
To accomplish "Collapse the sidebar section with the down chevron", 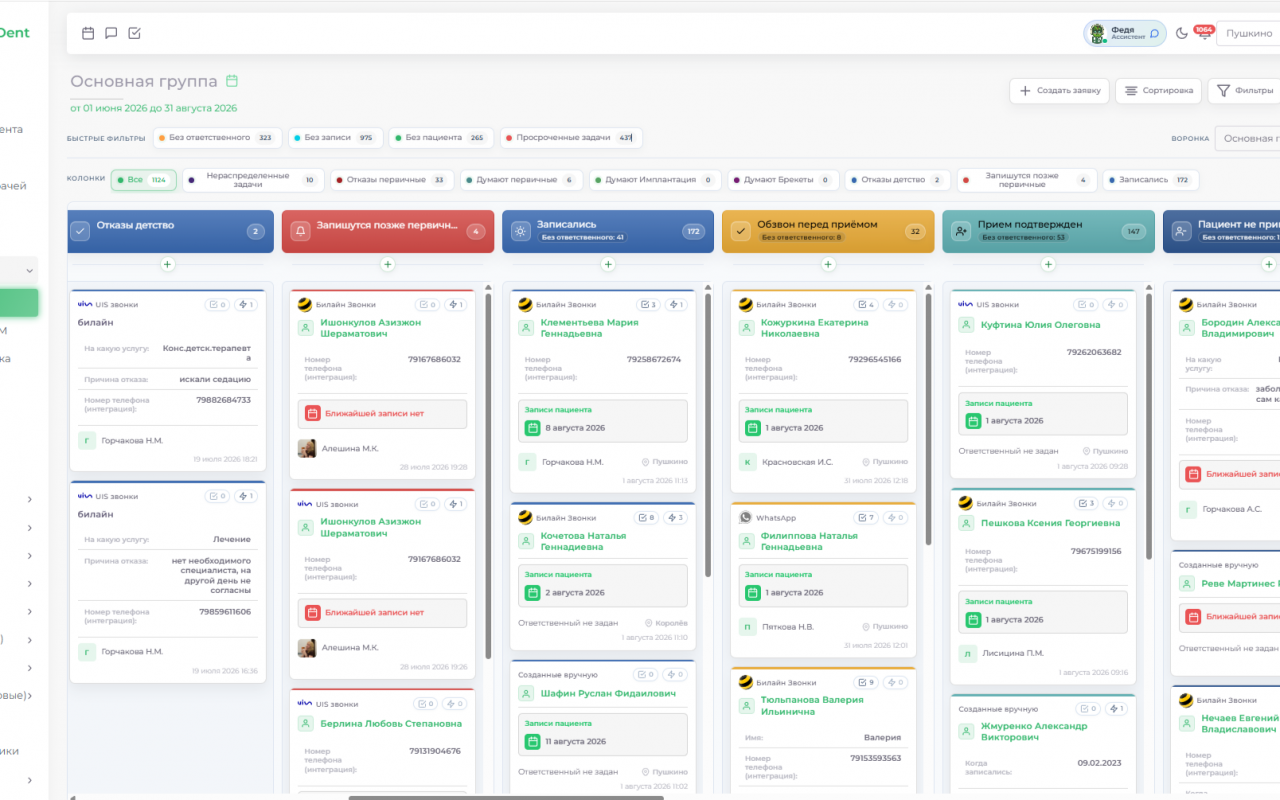I will 30,271.
